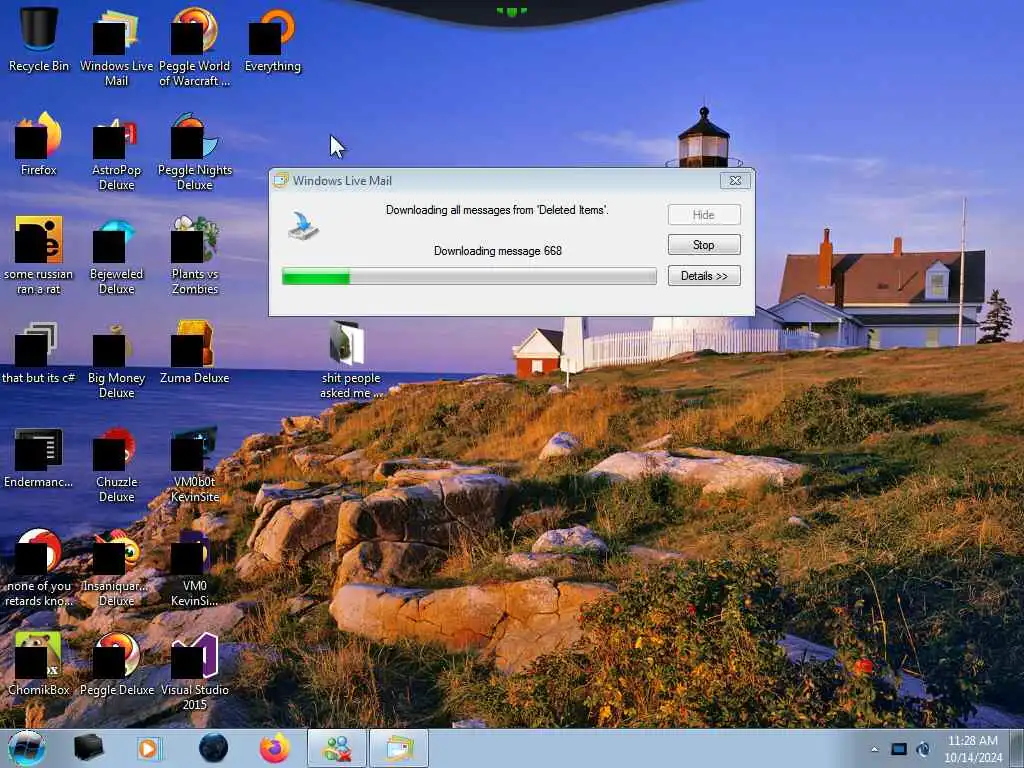Open the Everything search shortcut
Screen dimensions: 1024x768
tap(272, 39)
